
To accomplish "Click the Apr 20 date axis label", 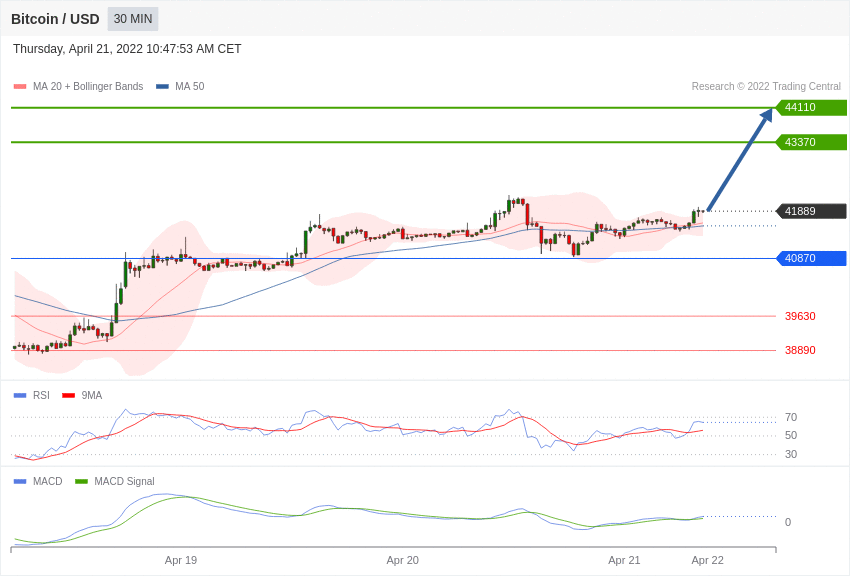I will [x=403, y=560].
